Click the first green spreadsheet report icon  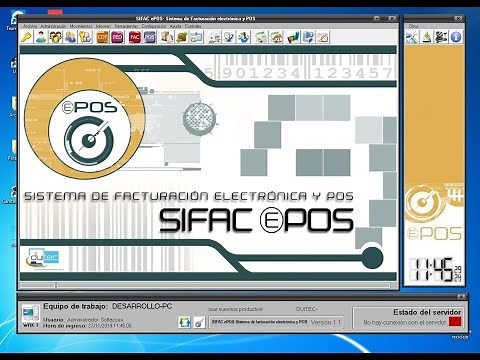(x=261, y=37)
